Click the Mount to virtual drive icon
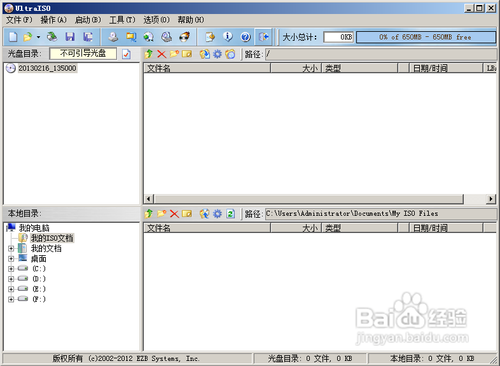This screenshot has width=500, height=366. point(166,37)
